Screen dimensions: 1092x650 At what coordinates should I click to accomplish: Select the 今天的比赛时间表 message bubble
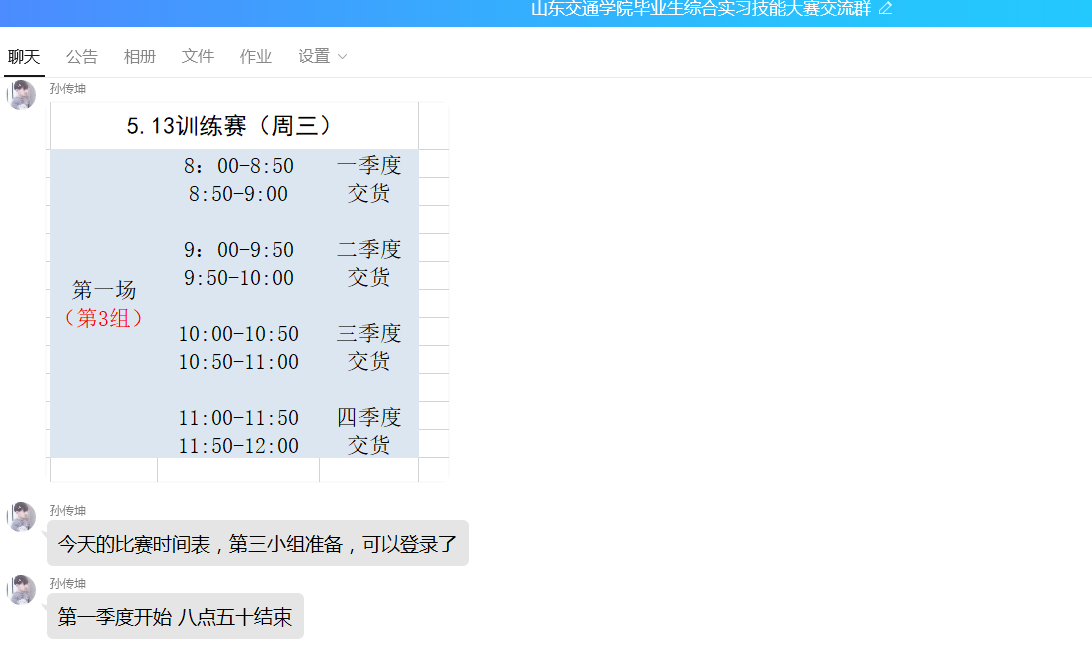(x=257, y=544)
